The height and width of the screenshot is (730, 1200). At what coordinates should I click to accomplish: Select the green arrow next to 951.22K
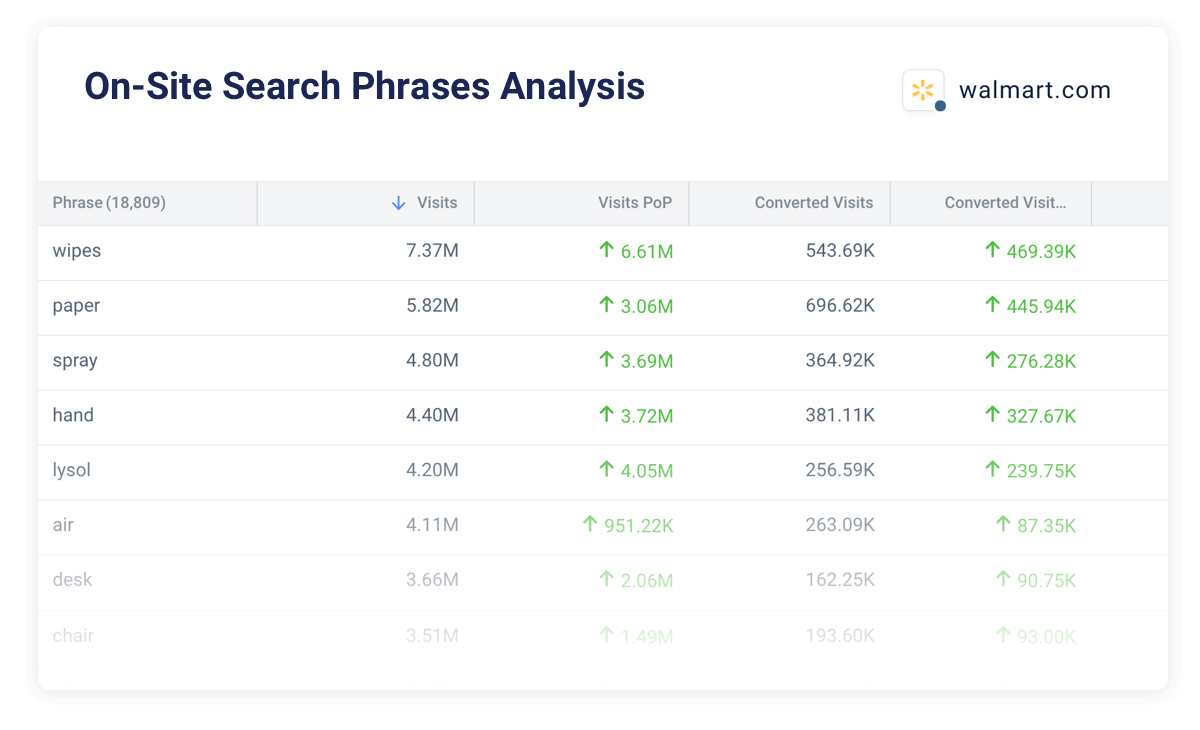coord(592,525)
